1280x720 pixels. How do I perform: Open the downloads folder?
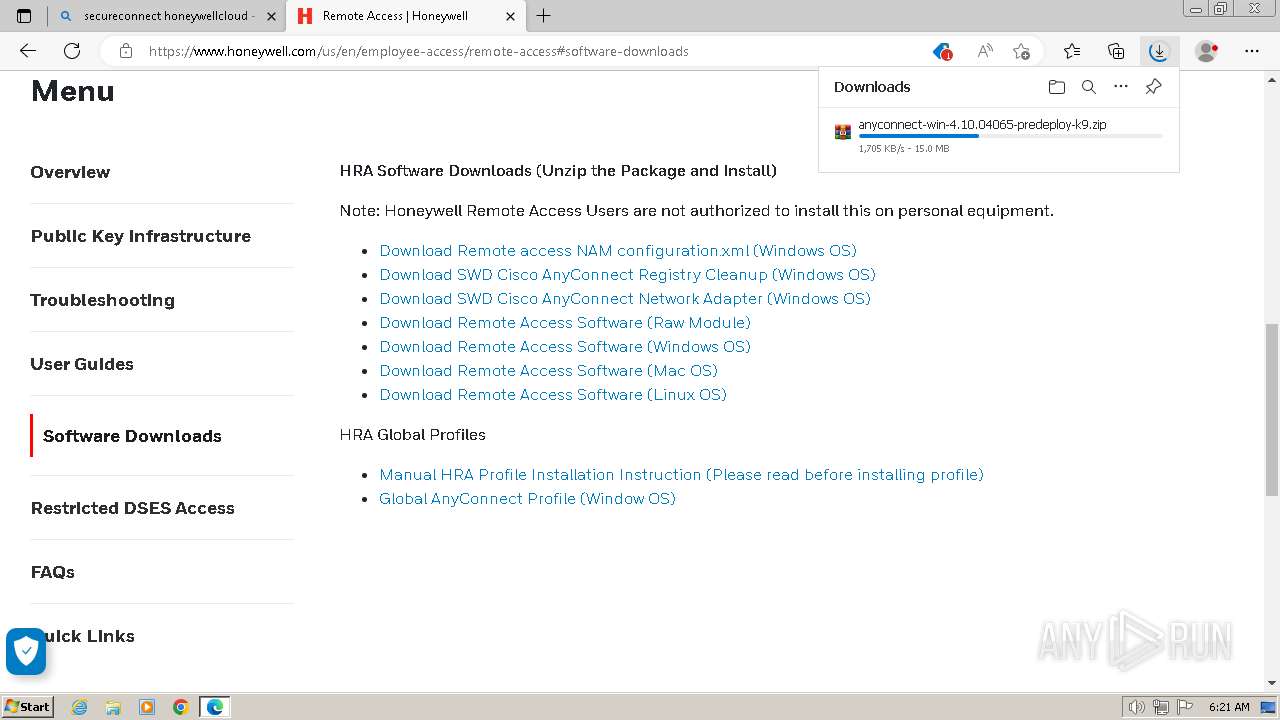click(x=1057, y=87)
